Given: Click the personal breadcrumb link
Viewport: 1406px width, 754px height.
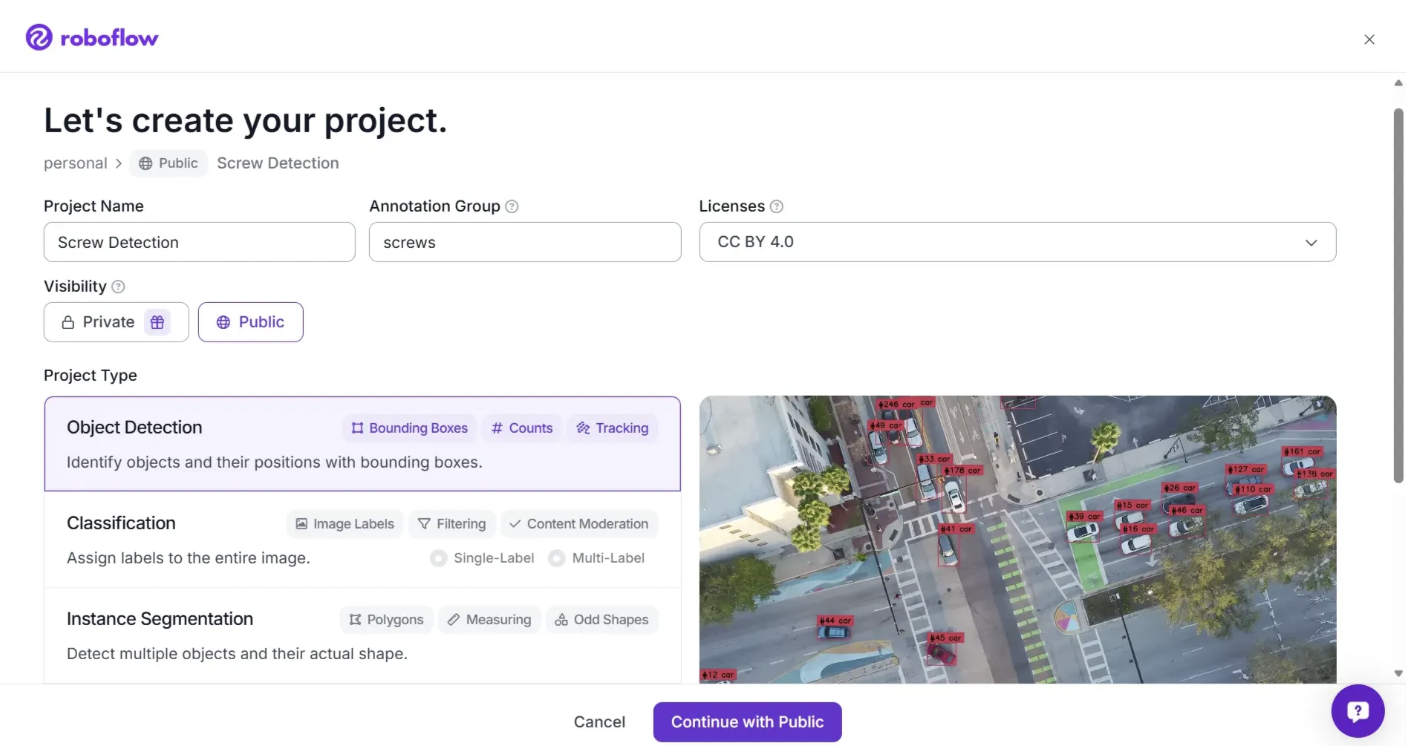Looking at the screenshot, I should pos(75,163).
